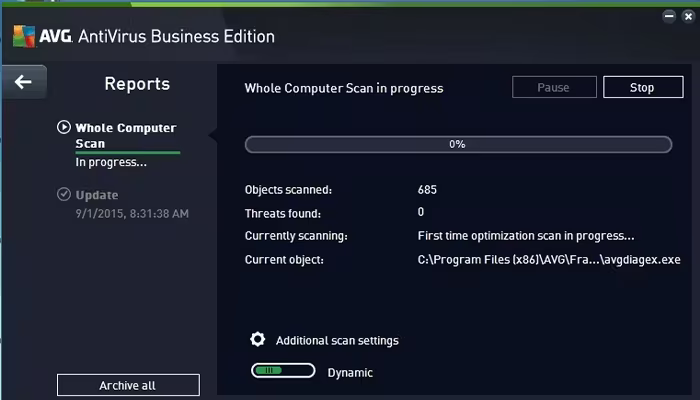
Task: Click AntiVirus Business Edition title text
Action: tap(176, 36)
